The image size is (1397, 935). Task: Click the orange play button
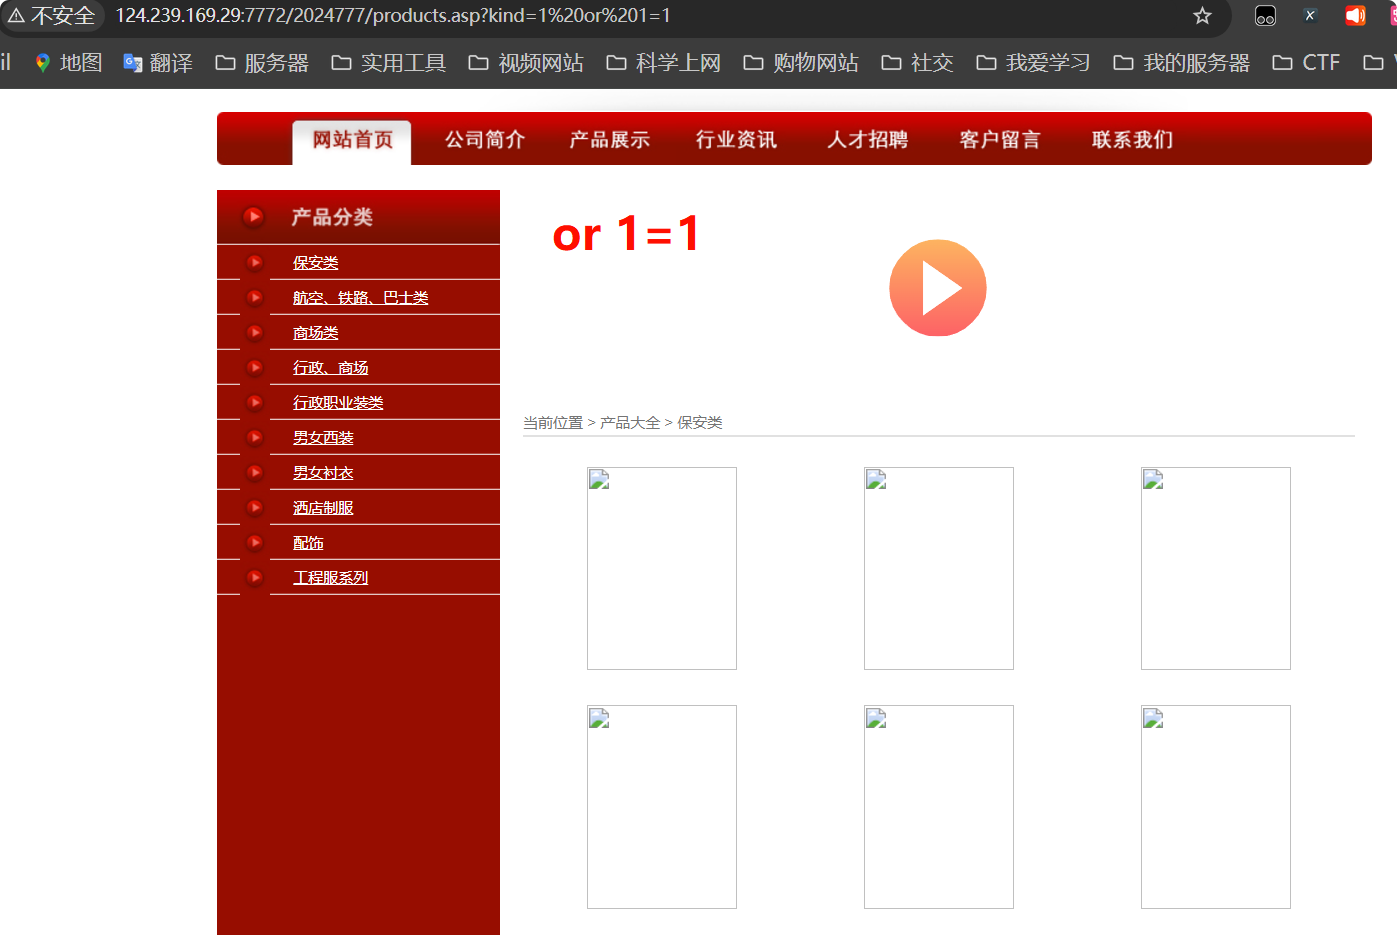tap(937, 288)
